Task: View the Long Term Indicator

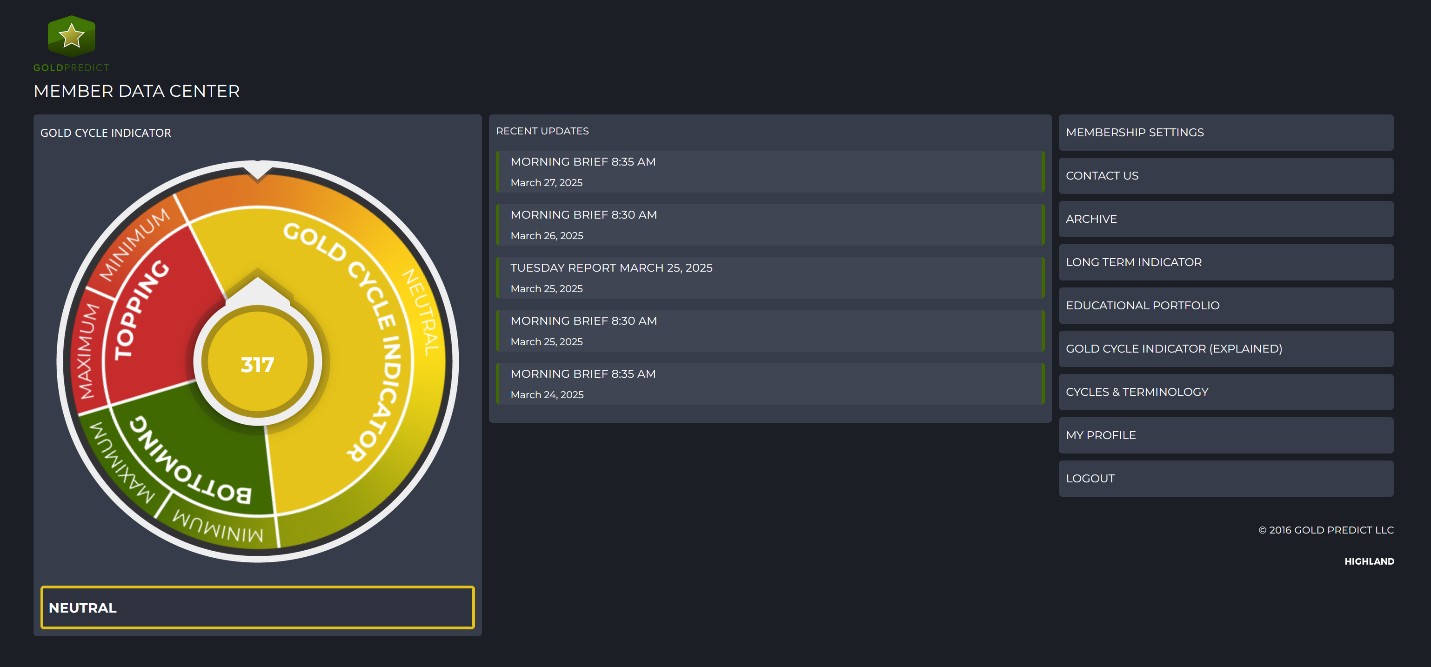Action: click(x=1225, y=262)
